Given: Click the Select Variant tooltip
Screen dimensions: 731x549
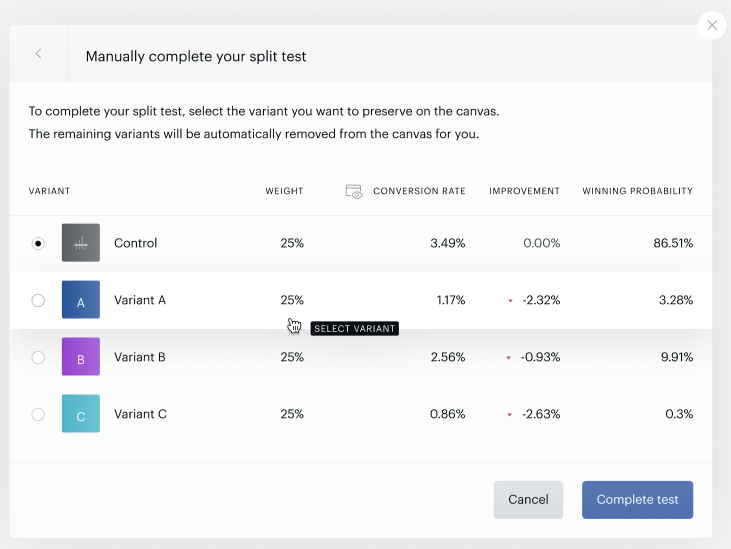Looking at the screenshot, I should click(354, 329).
